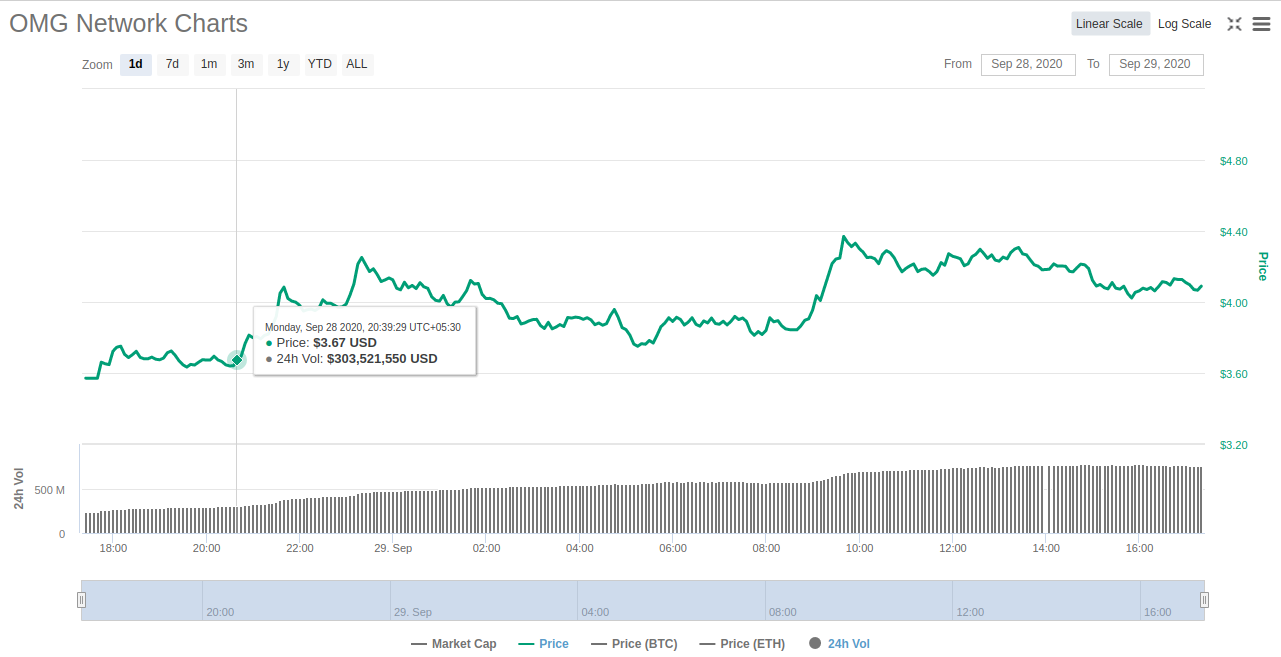
Task: Toggle 24h Vol series in legend
Action: click(x=839, y=644)
